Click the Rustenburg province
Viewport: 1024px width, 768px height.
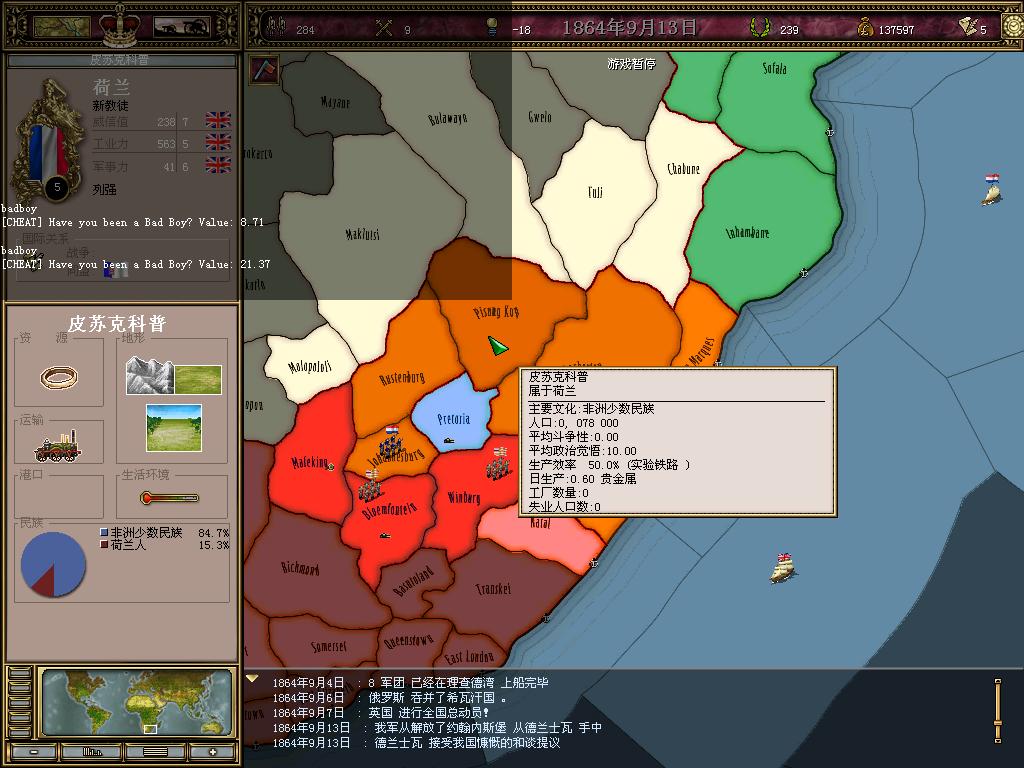click(x=402, y=377)
